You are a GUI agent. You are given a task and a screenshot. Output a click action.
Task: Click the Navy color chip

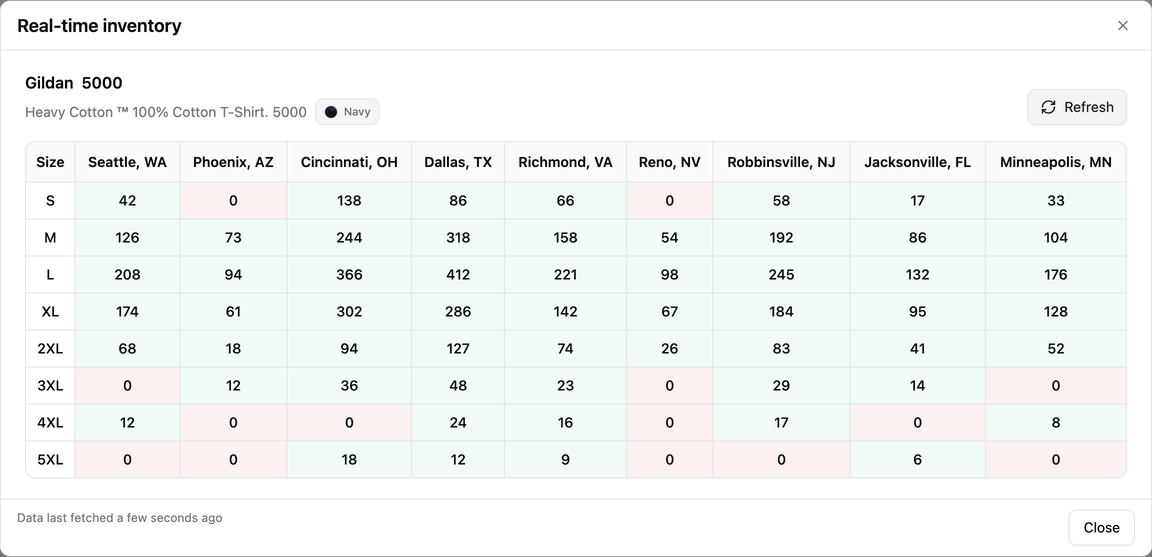(x=348, y=112)
